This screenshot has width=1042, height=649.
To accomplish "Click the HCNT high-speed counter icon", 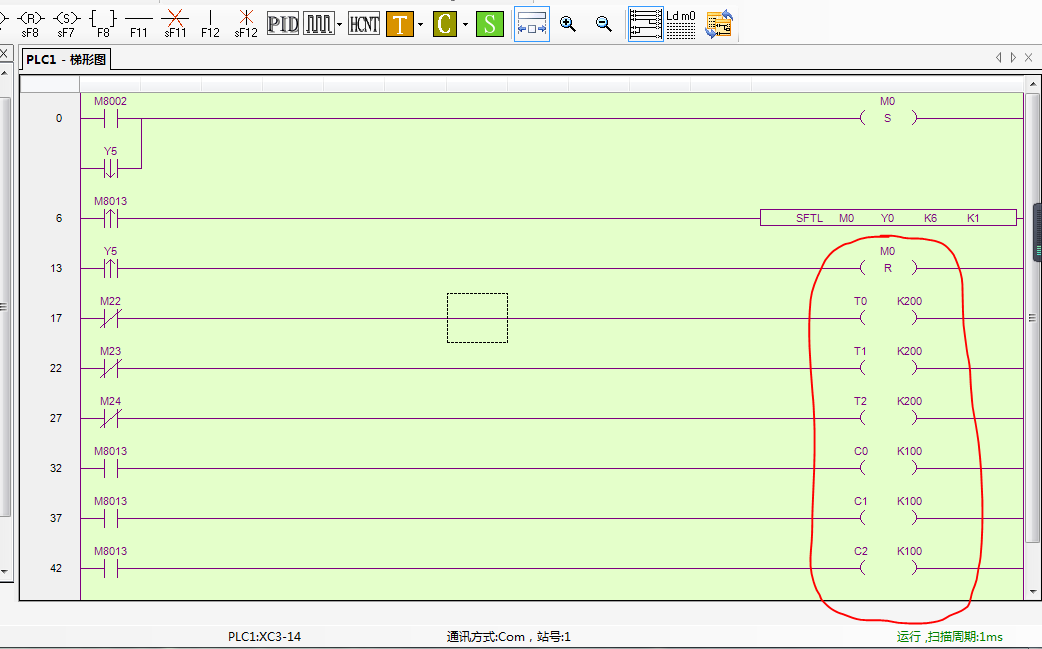I will [364, 24].
